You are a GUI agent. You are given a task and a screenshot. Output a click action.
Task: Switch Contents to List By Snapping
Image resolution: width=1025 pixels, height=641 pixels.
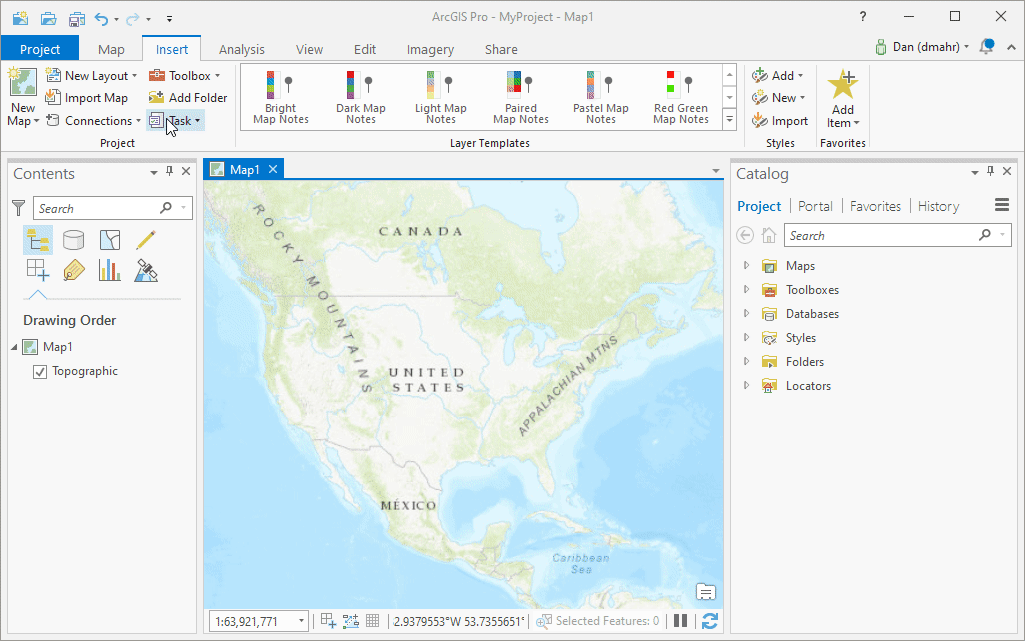coord(38,270)
